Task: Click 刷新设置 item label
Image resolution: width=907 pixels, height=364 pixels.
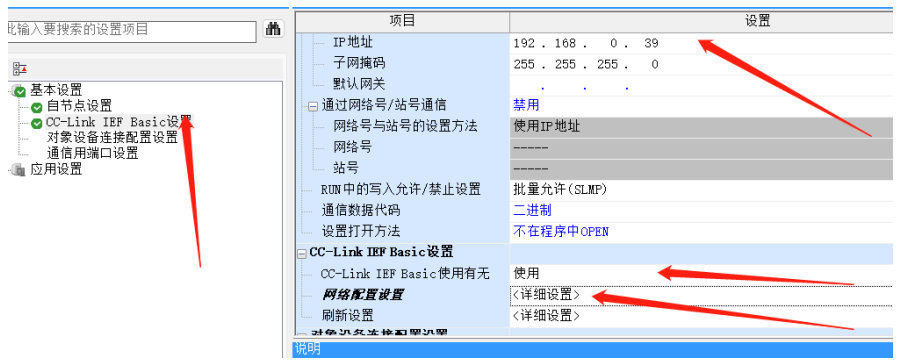Action: 347,315
